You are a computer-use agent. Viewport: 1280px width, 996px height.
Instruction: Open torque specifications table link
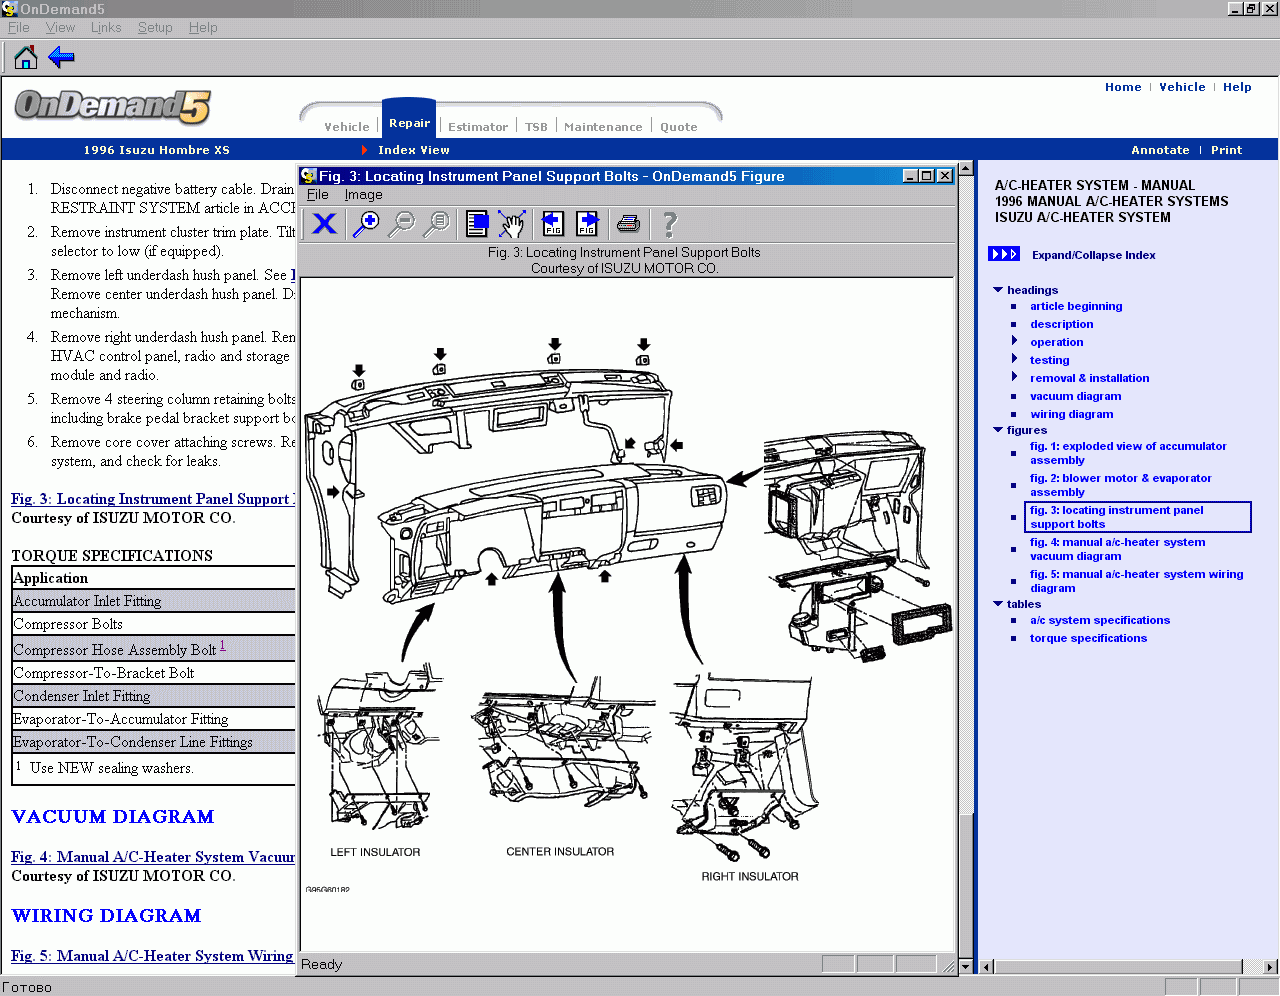pos(1089,638)
